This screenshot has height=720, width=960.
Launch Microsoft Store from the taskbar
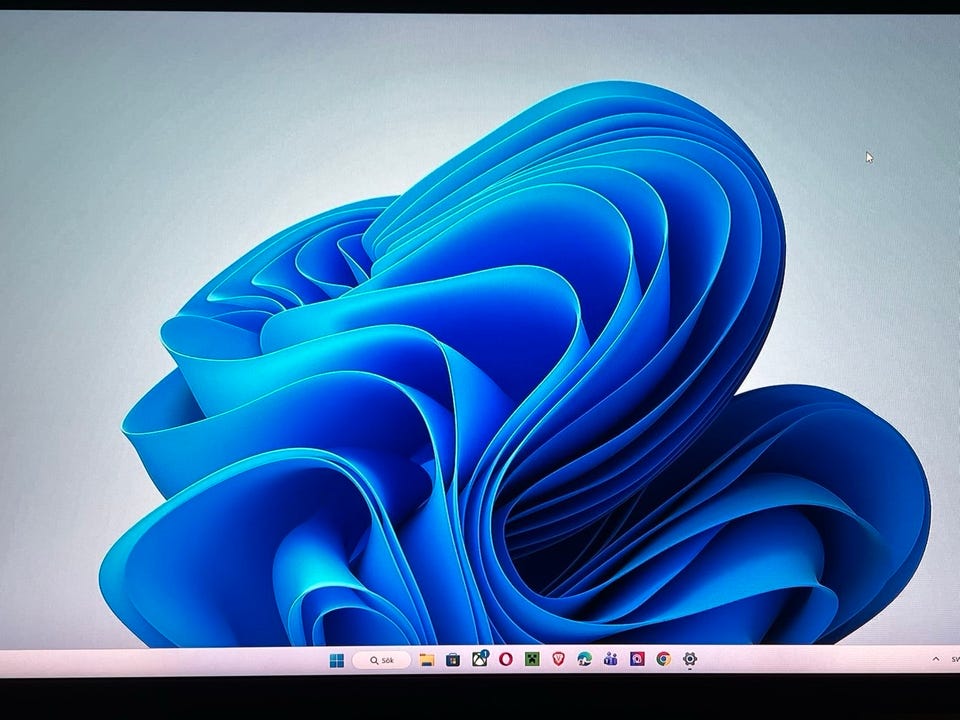453,660
